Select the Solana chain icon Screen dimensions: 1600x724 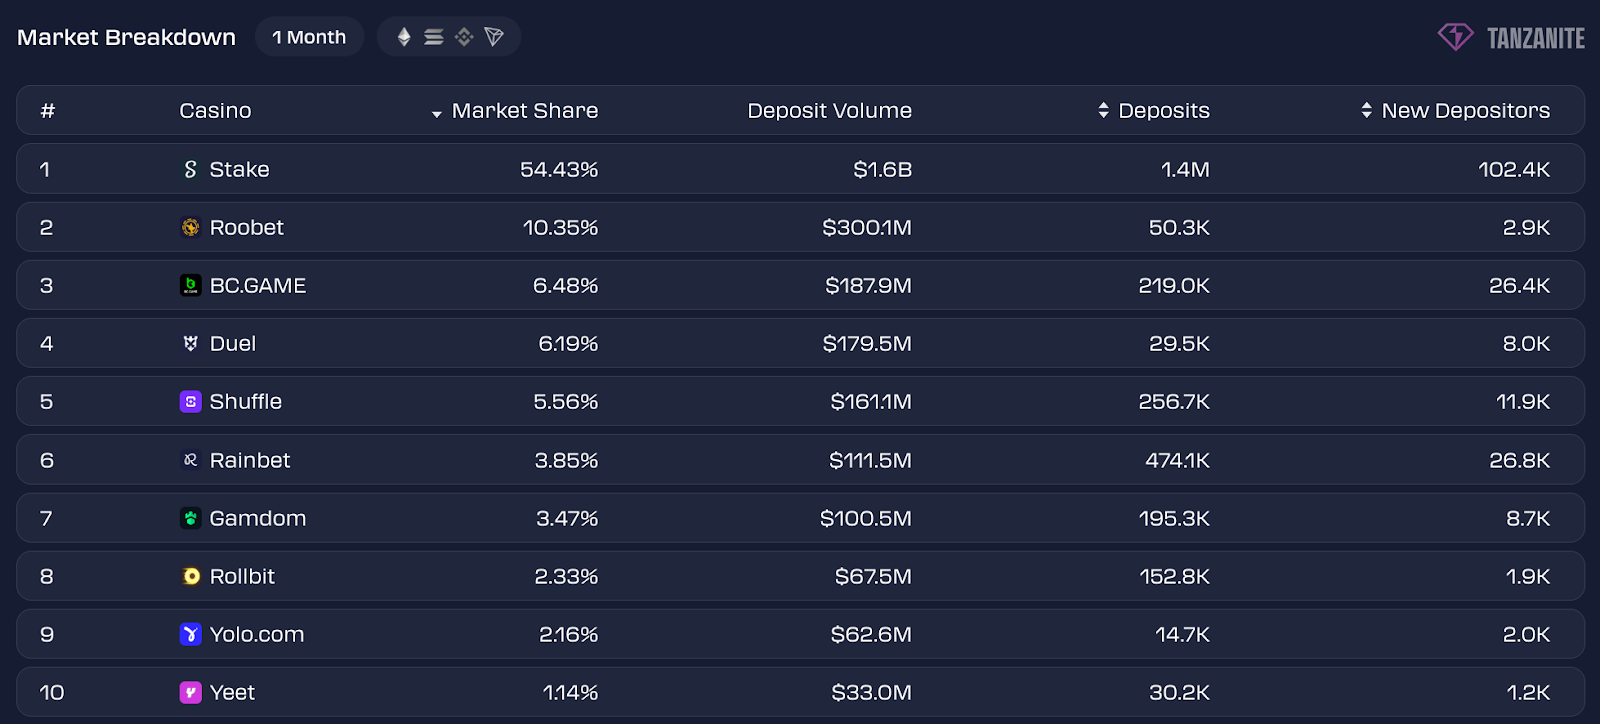tap(434, 37)
